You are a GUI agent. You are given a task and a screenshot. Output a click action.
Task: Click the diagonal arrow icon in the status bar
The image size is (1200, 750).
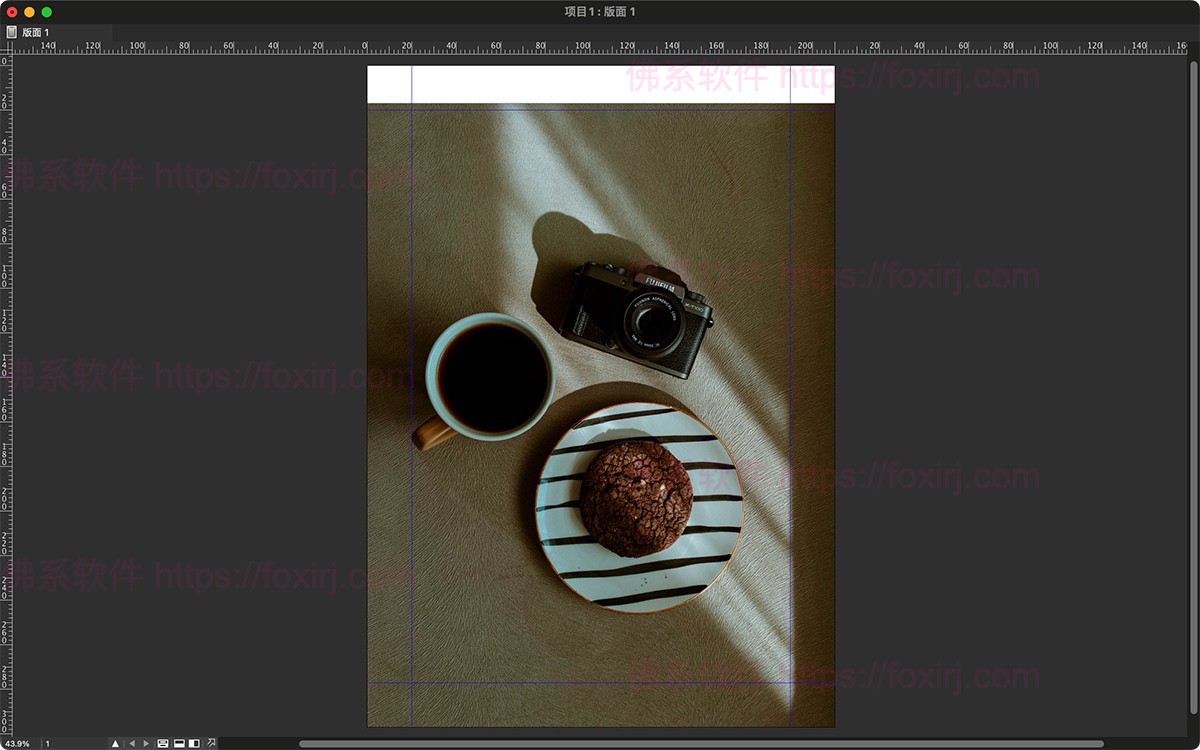211,743
